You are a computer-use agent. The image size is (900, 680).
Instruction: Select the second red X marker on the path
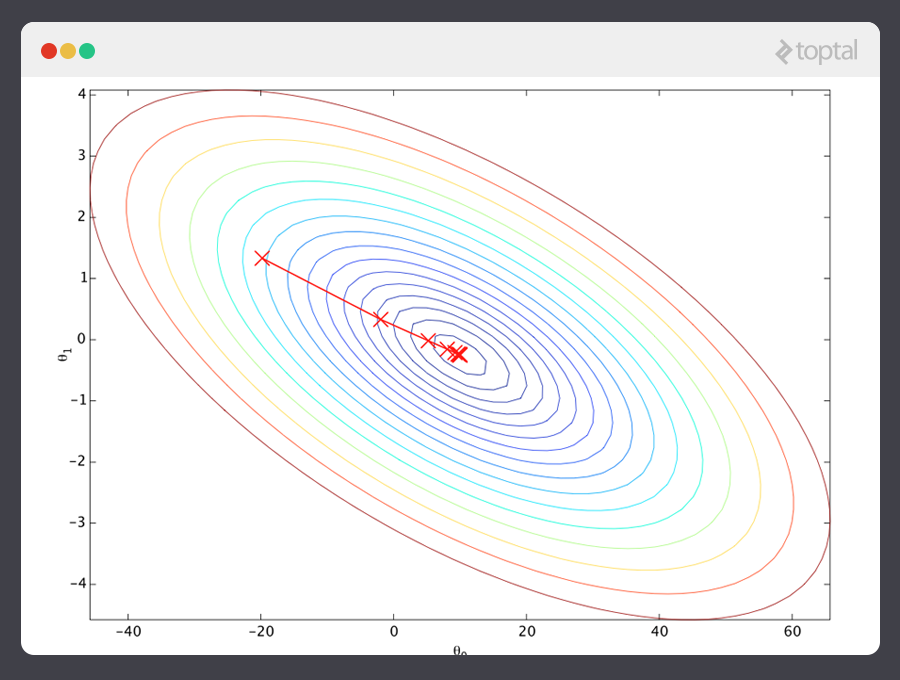[x=381, y=319]
